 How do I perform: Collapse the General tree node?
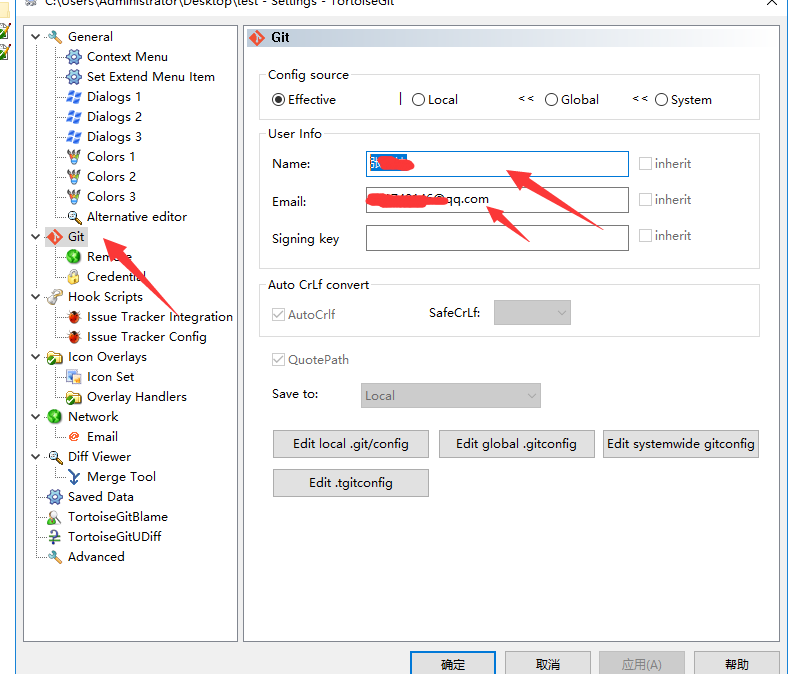tap(35, 36)
